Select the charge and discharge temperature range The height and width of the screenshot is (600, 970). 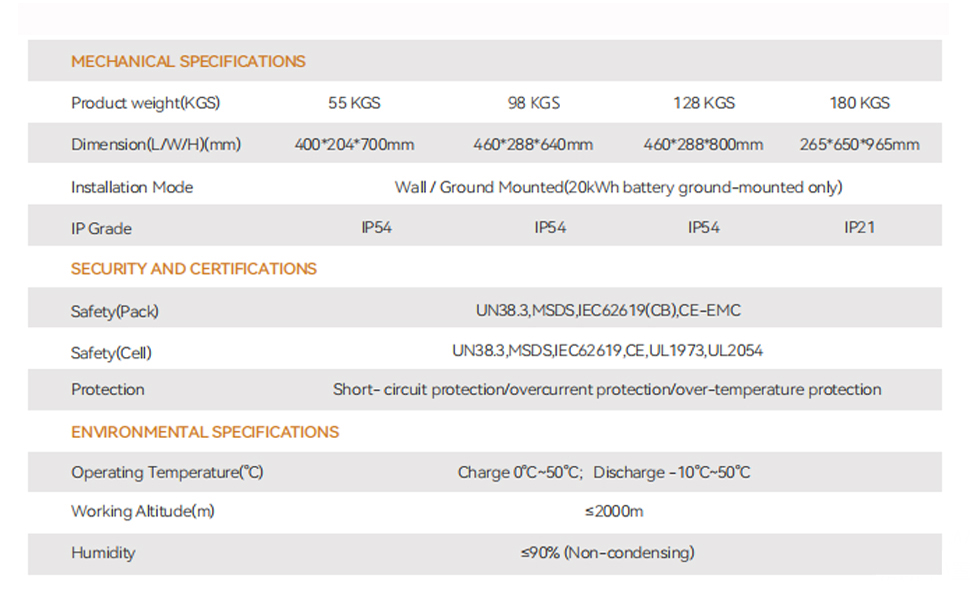(604, 473)
